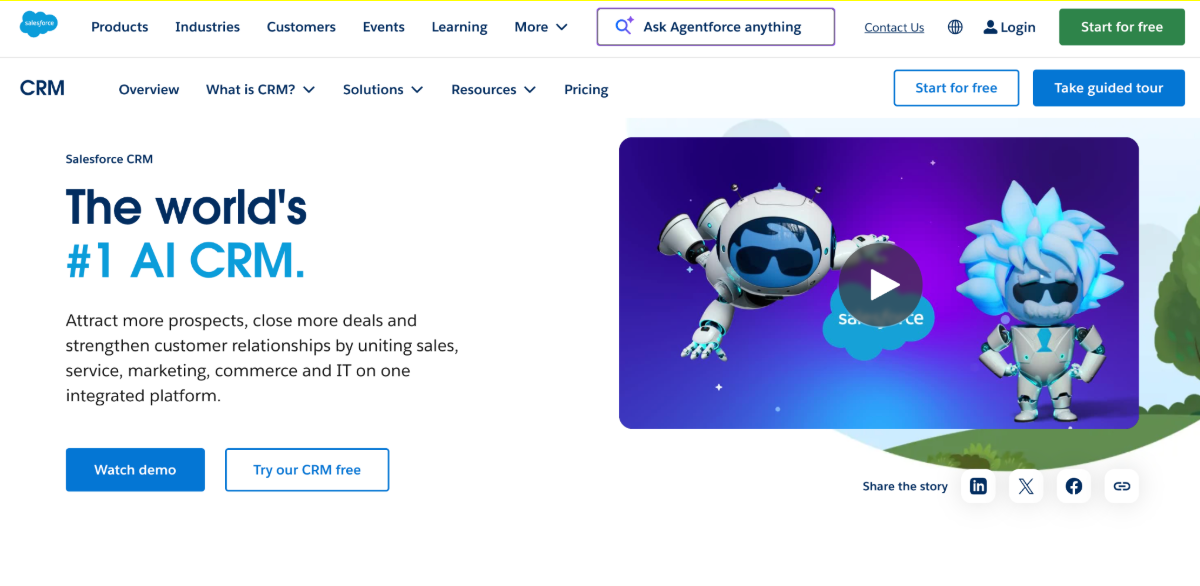Click the video thumbnail with robot characters
The width and height of the screenshot is (1200, 586).
point(879,283)
